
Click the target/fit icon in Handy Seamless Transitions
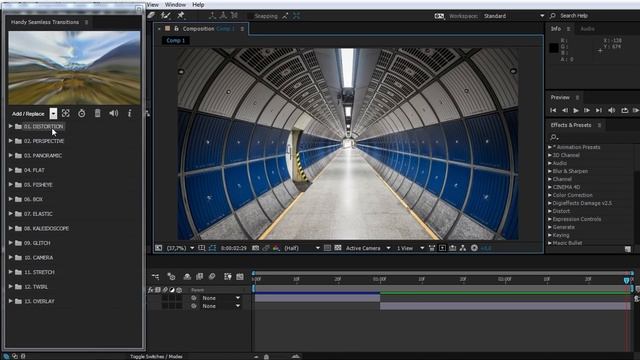(x=66, y=113)
